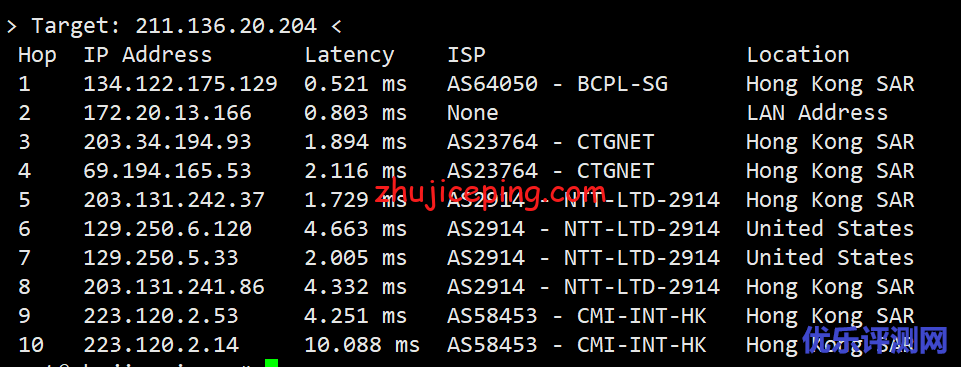
Task: Click the blue Chinese watermark logo
Action: click(876, 341)
